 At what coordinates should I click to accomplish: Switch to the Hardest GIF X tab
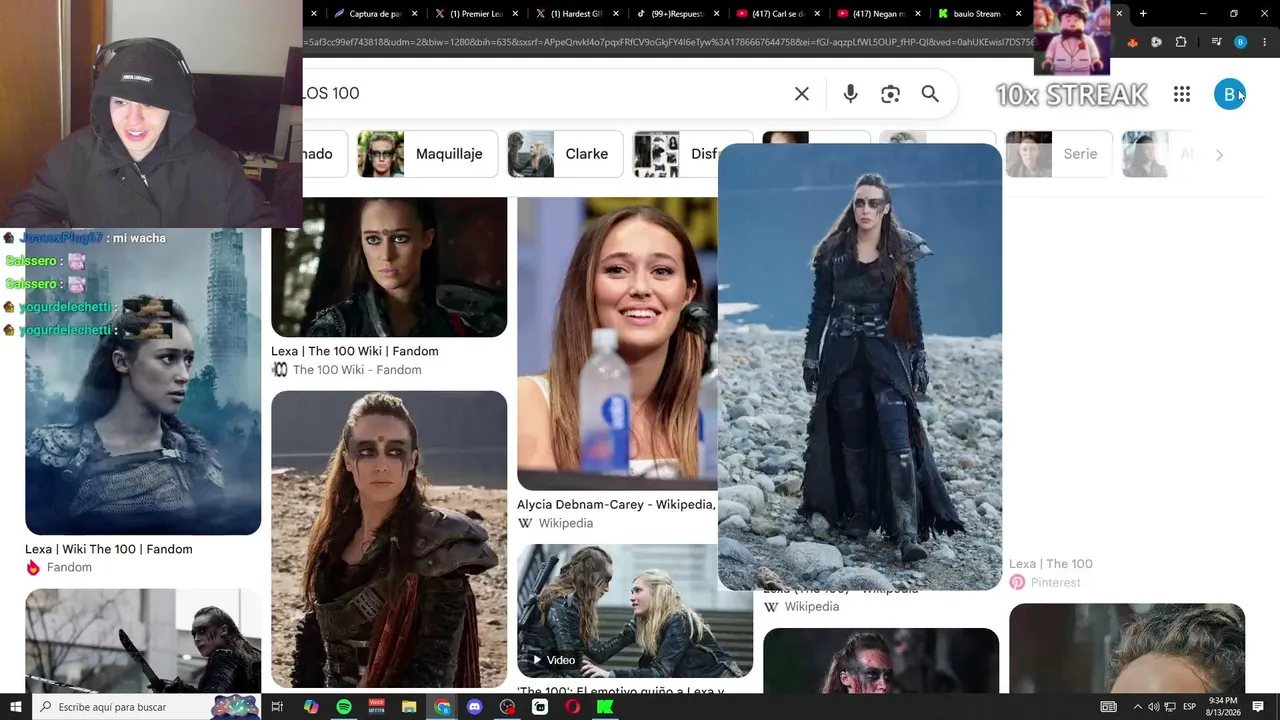pyautogui.click(x=575, y=14)
